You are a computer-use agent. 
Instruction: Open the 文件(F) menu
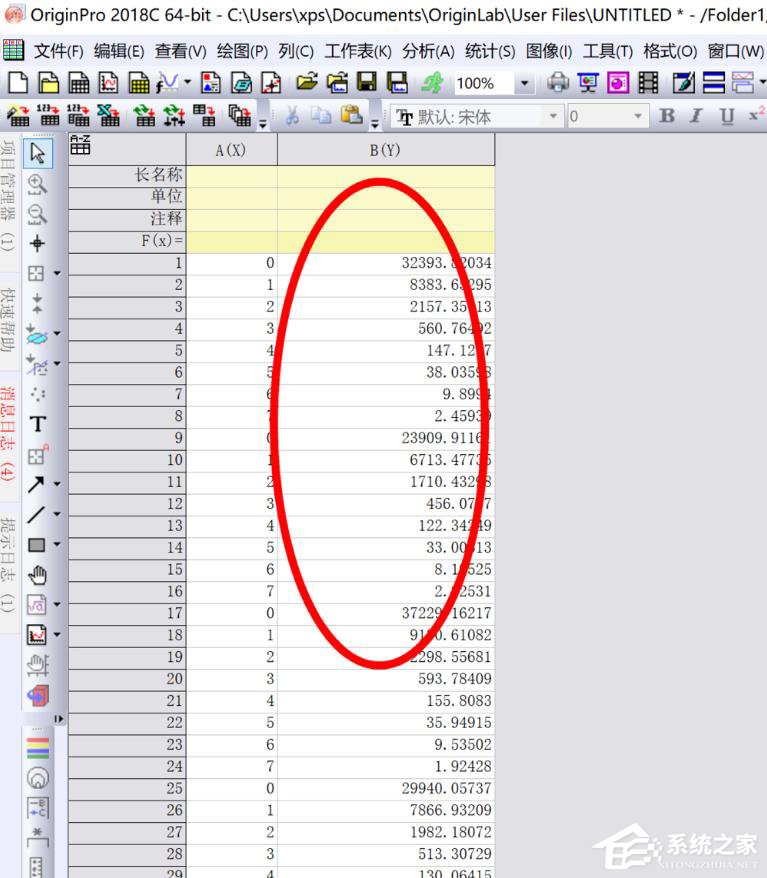(59, 52)
